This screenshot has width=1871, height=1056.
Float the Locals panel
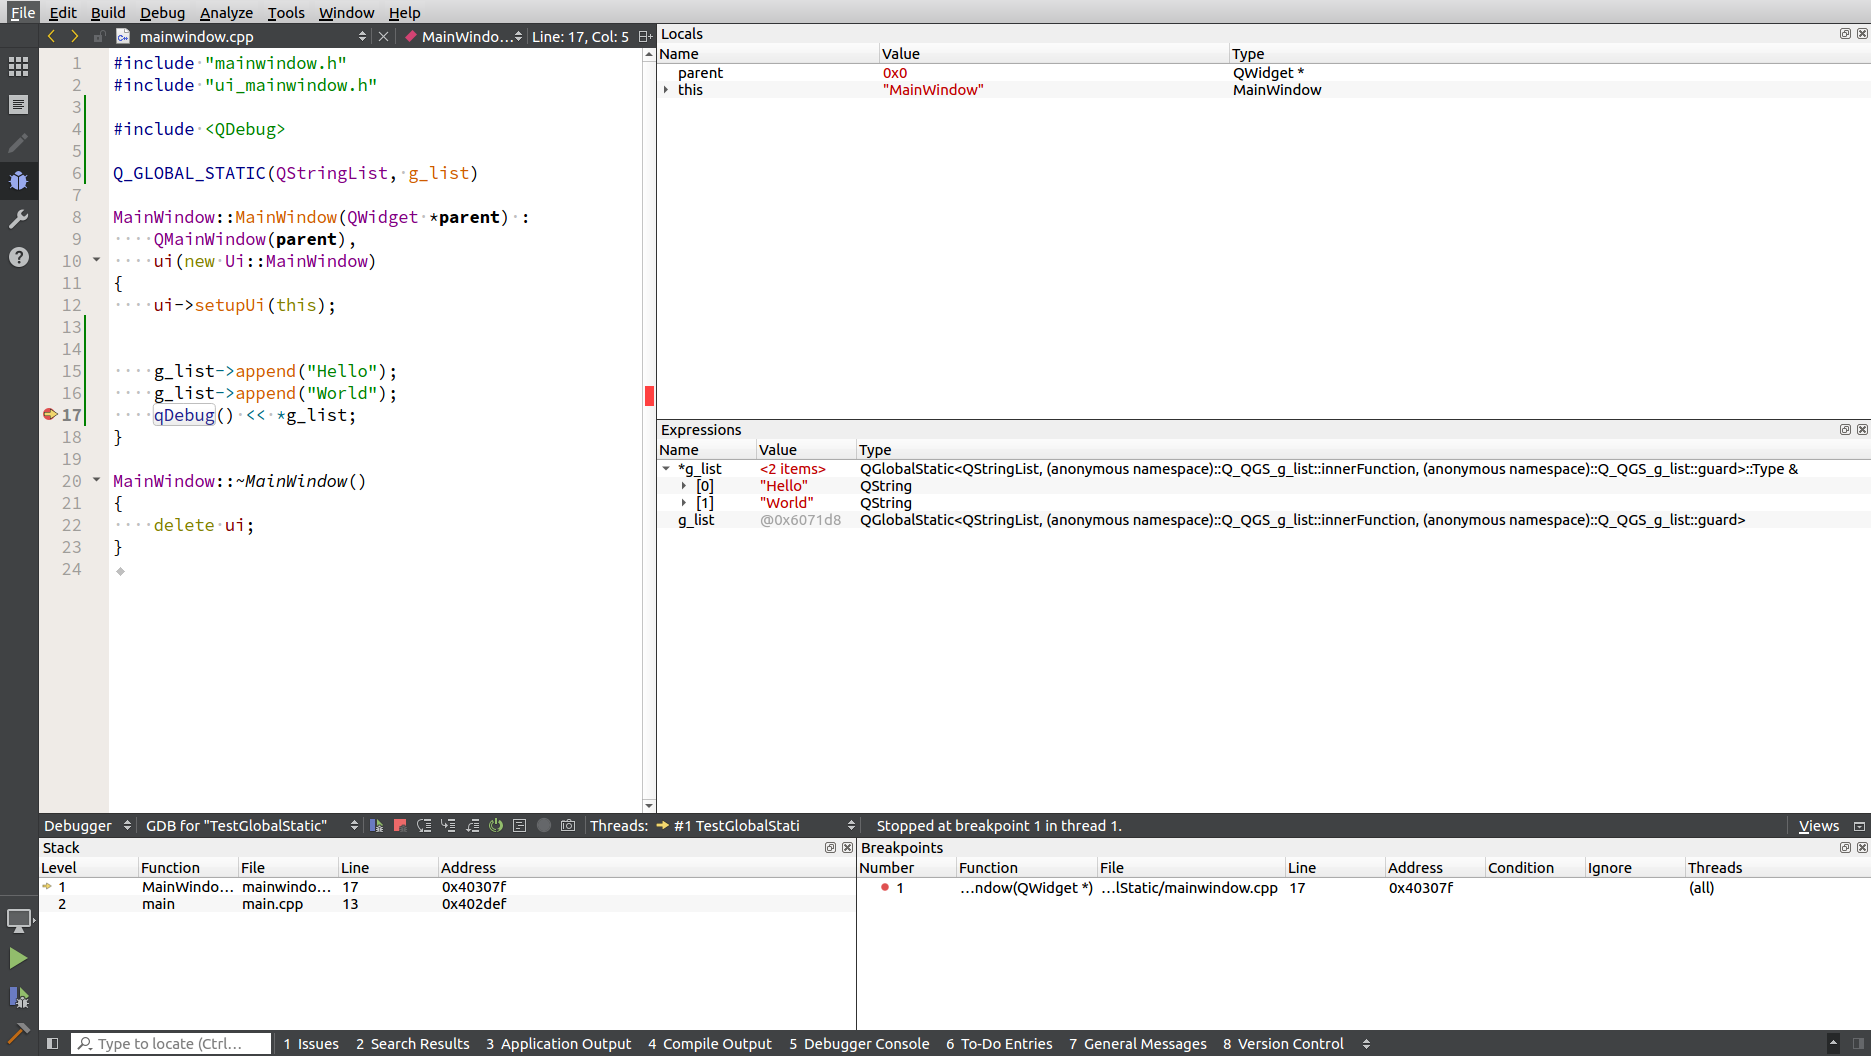(x=1845, y=33)
